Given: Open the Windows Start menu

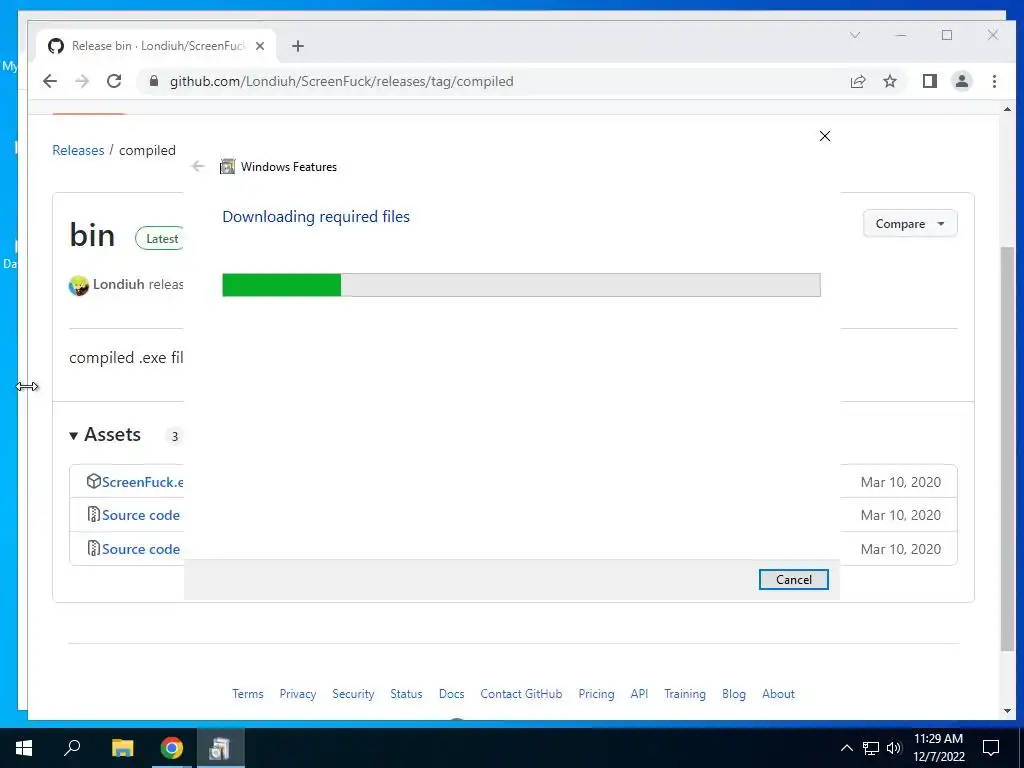Looking at the screenshot, I should point(24,748).
